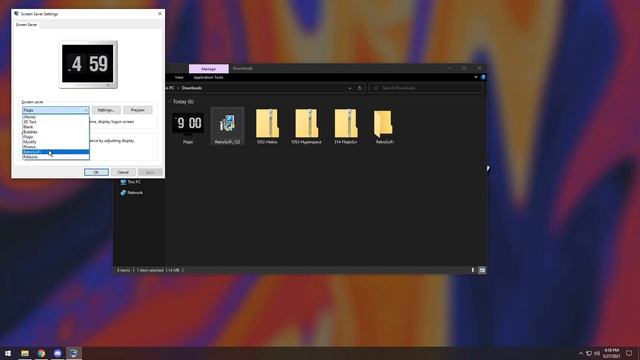Show hidden system tray icons
This screenshot has width=640, height=360.
tap(581, 353)
